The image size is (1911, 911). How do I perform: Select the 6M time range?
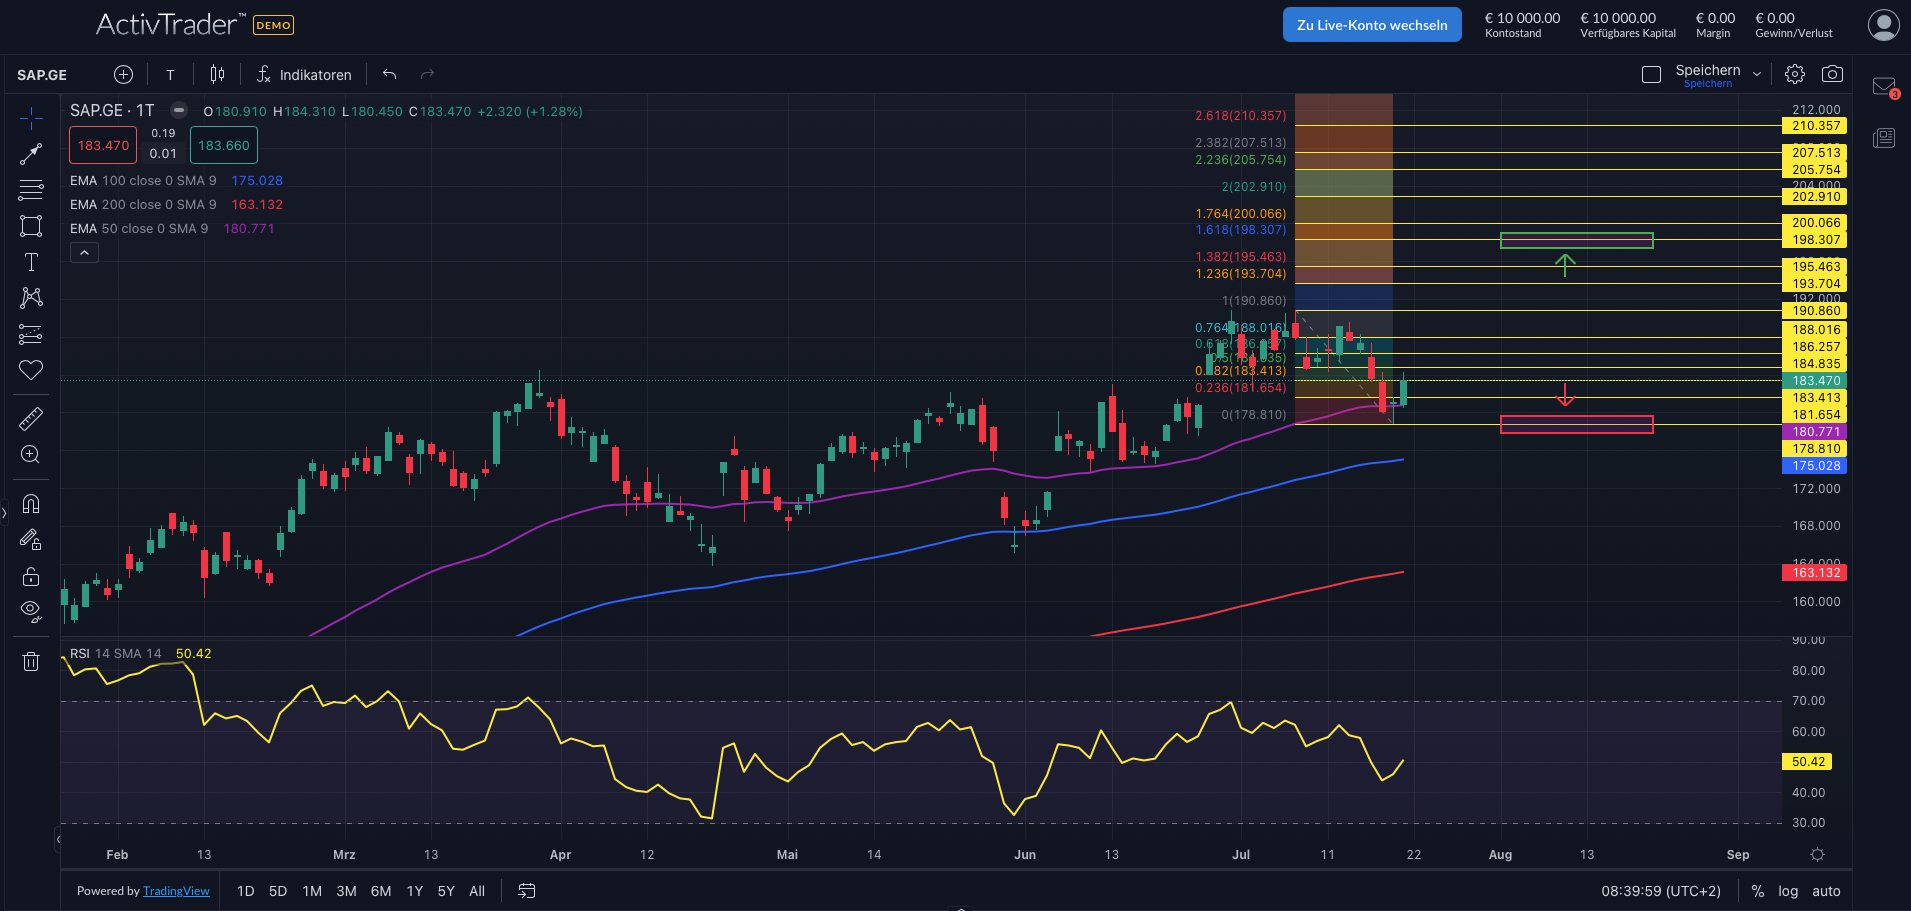pyautogui.click(x=380, y=891)
